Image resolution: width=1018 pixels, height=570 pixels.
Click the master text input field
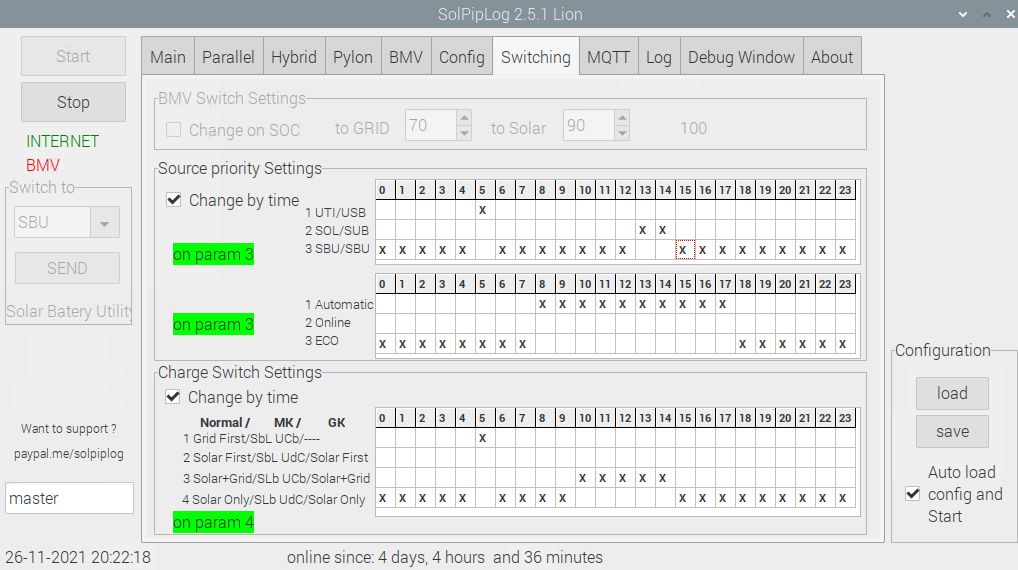[69, 498]
